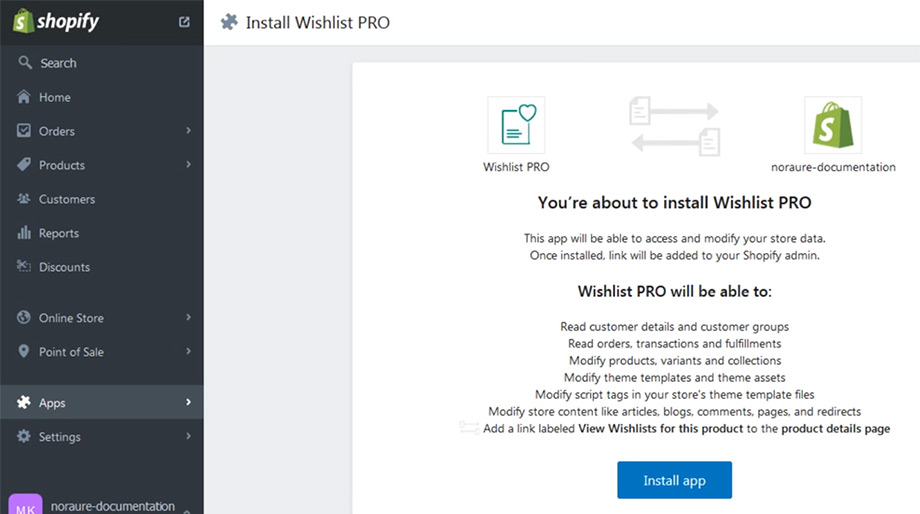Click the puzzle icon beside Install Wishlist PRO title

pos(229,22)
